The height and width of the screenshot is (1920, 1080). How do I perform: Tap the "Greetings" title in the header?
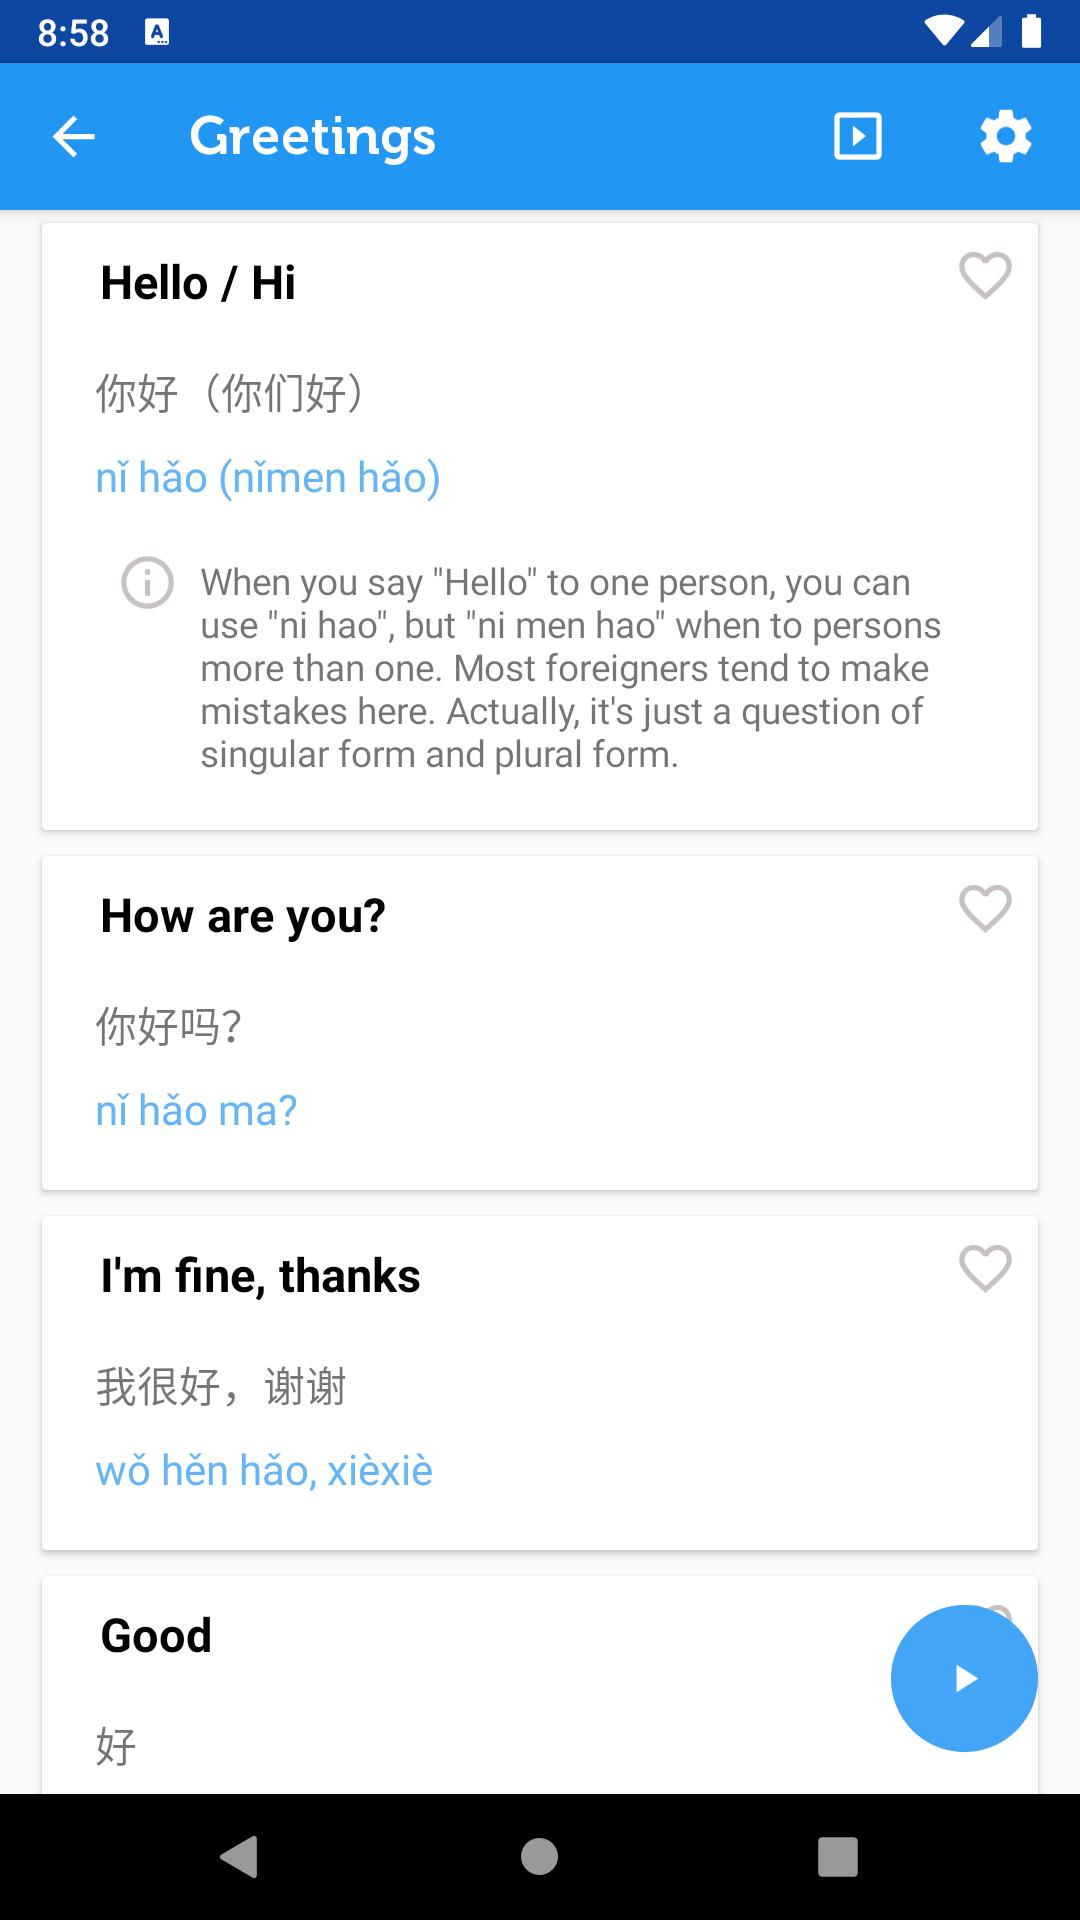click(313, 137)
